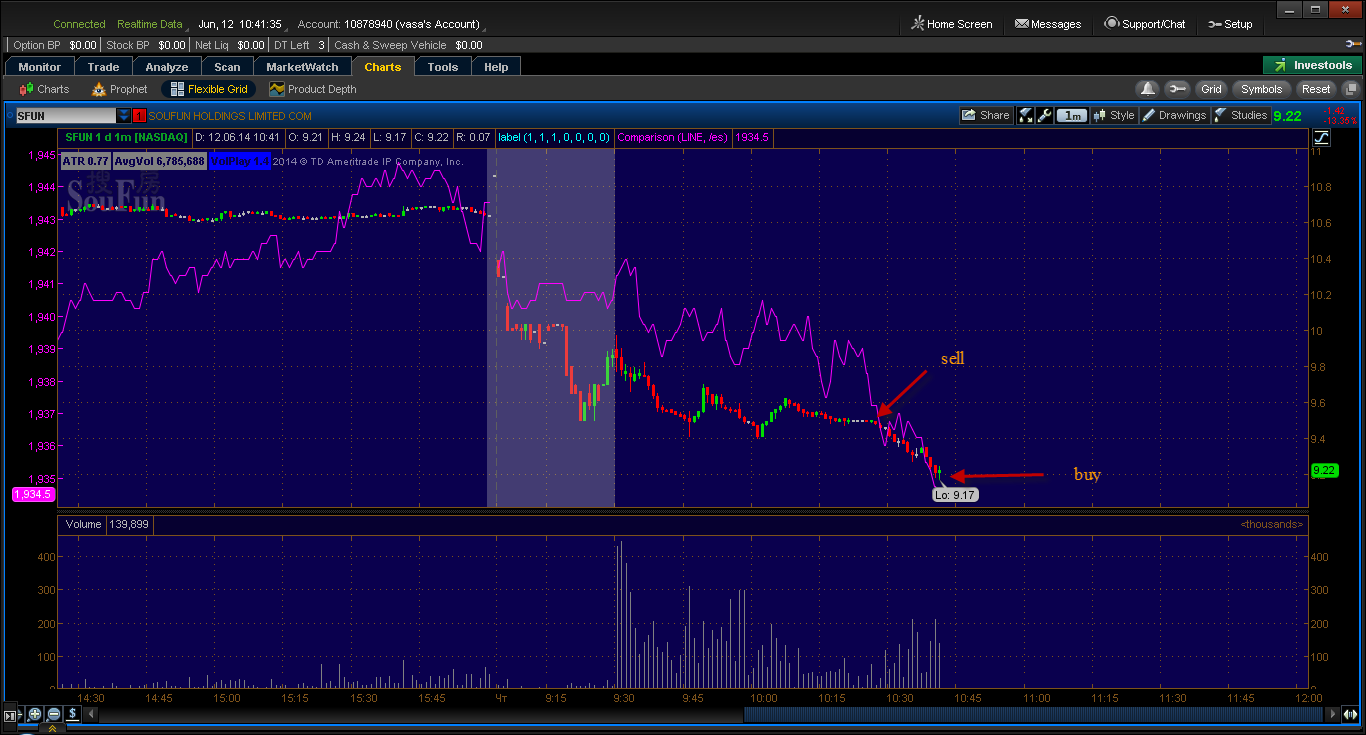Open the Grid layout button
Viewport: 1366px width, 735px height.
coord(1211,89)
